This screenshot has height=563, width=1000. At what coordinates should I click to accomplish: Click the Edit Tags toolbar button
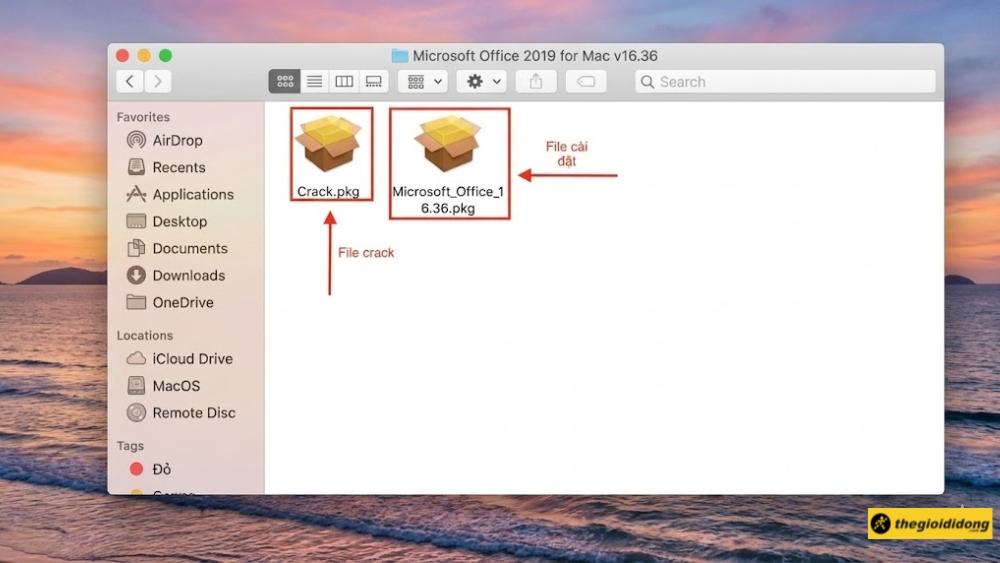click(586, 82)
